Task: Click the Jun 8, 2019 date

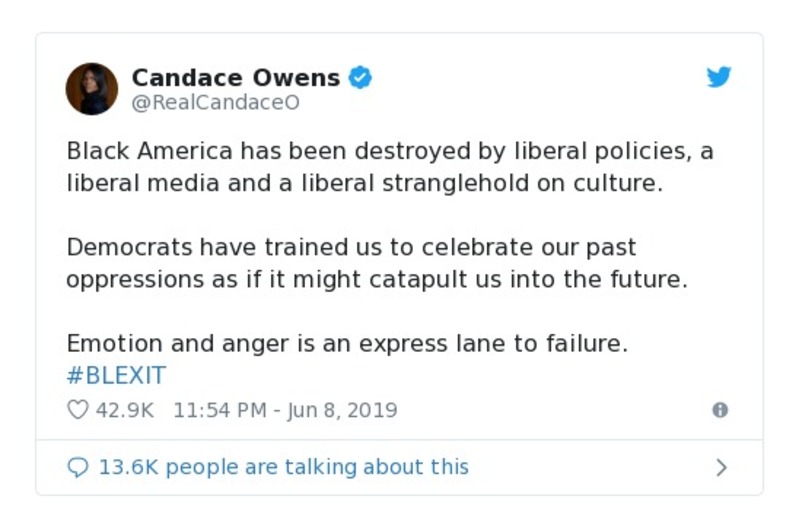Action: click(344, 410)
